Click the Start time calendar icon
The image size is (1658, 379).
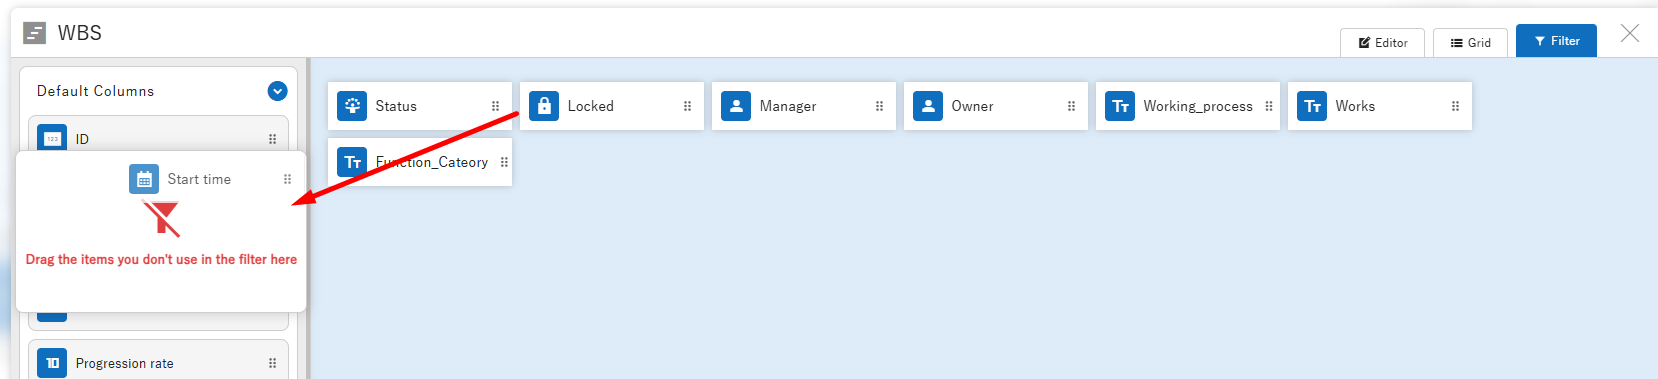coord(144,179)
